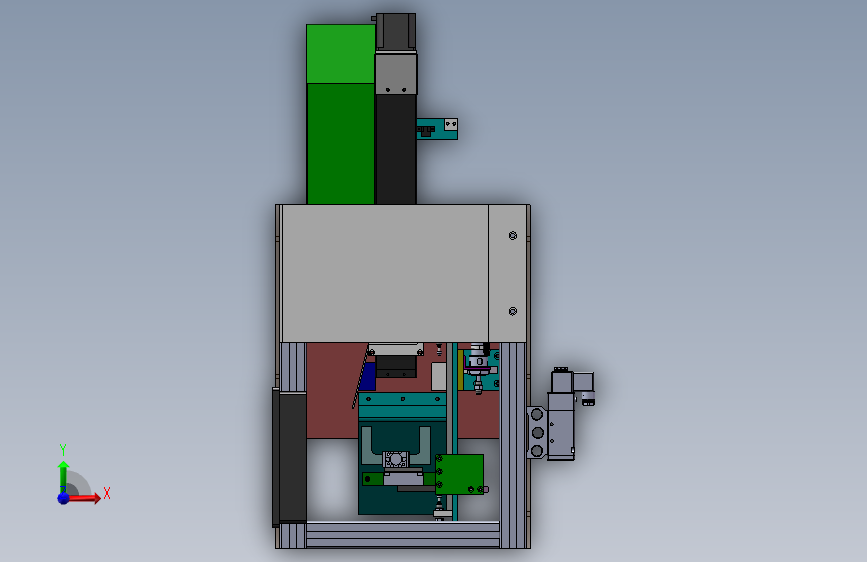Select the bottom horizontal aluminum extrusion
The height and width of the screenshot is (562, 867).
click(403, 534)
